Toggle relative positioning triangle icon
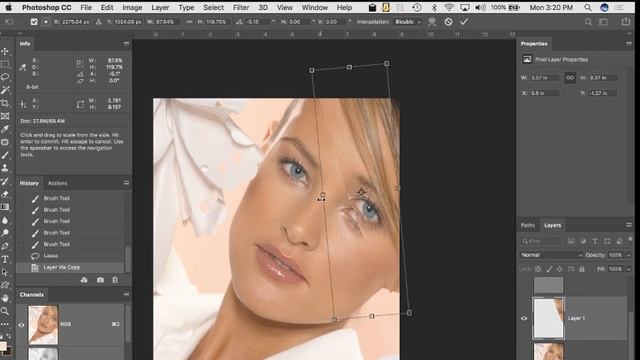640x360 pixels. pos(99,22)
